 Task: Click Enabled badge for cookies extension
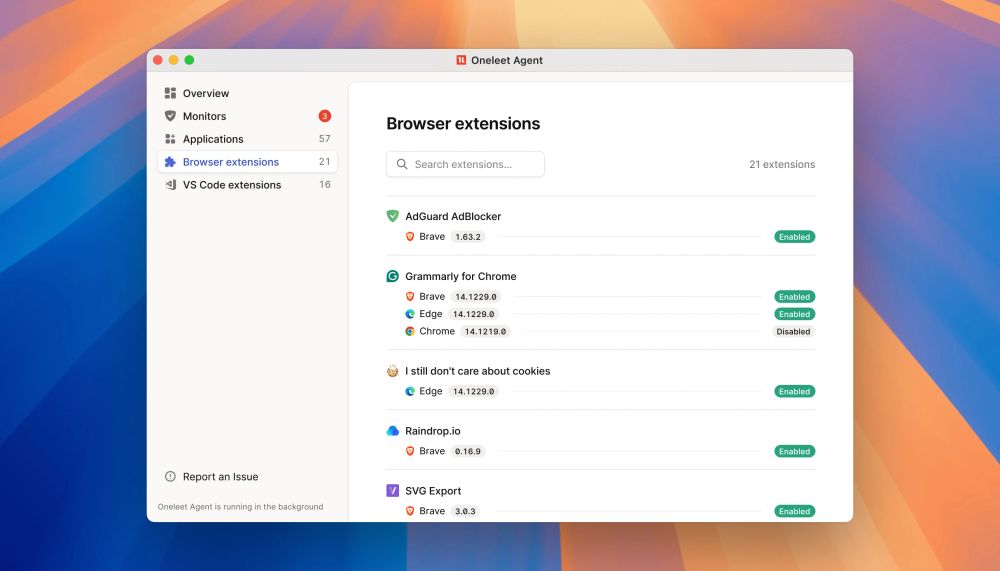tap(795, 391)
